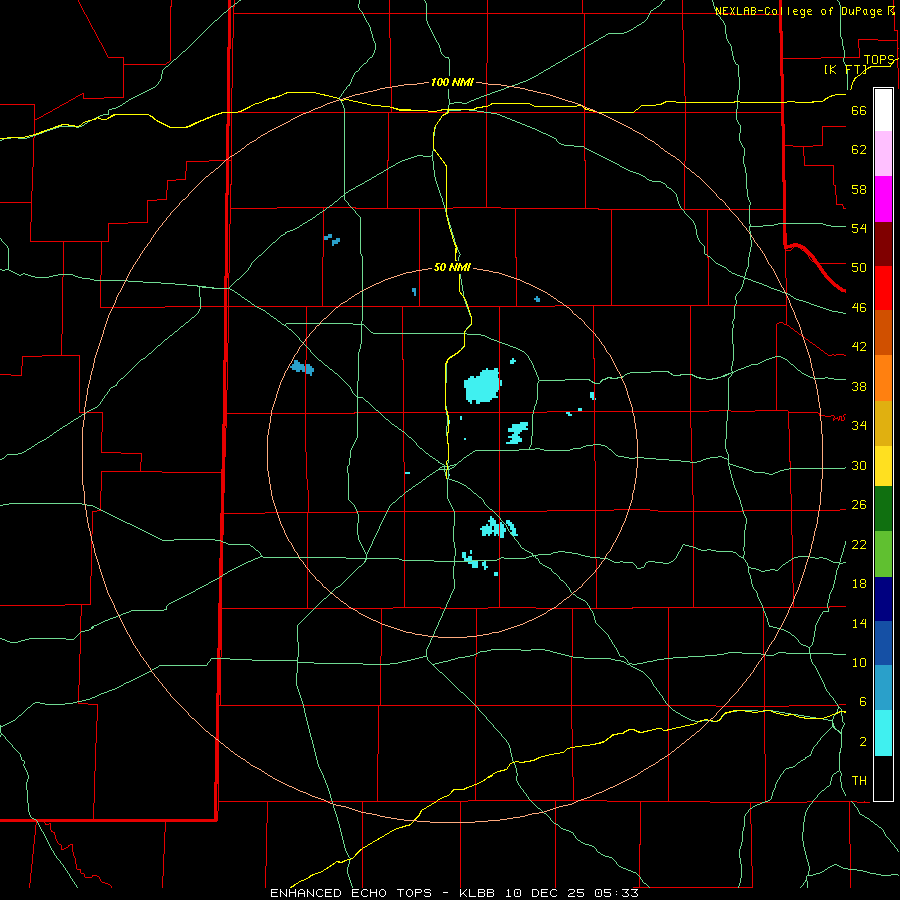This screenshot has height=900, width=900.
Task: Click the legend value 2
Action: [x=863, y=741]
